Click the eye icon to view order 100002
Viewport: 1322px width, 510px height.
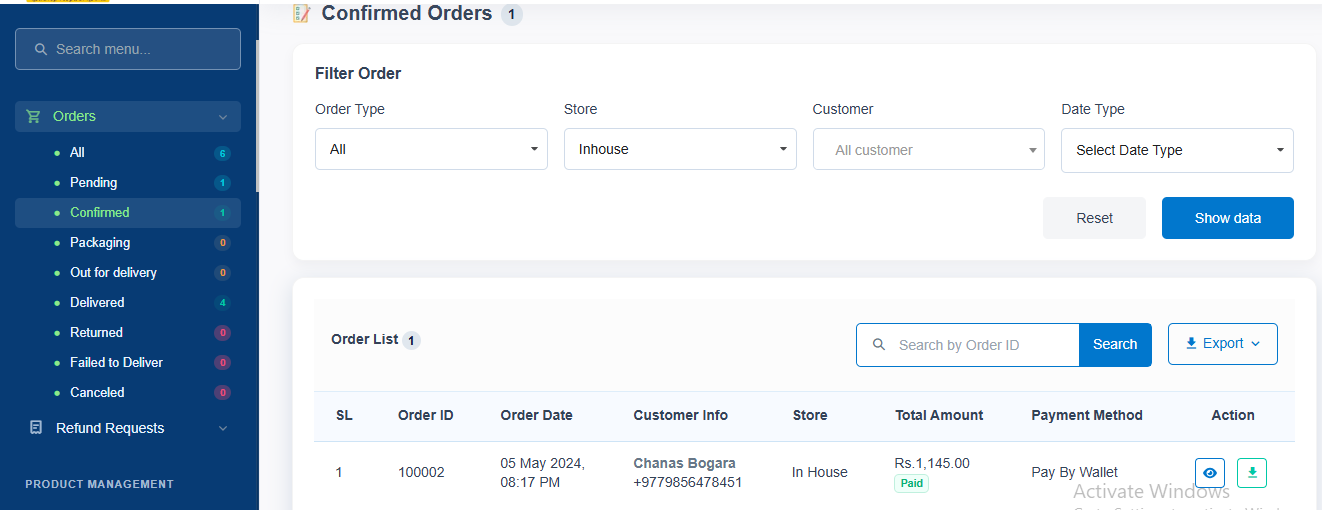click(x=1210, y=472)
